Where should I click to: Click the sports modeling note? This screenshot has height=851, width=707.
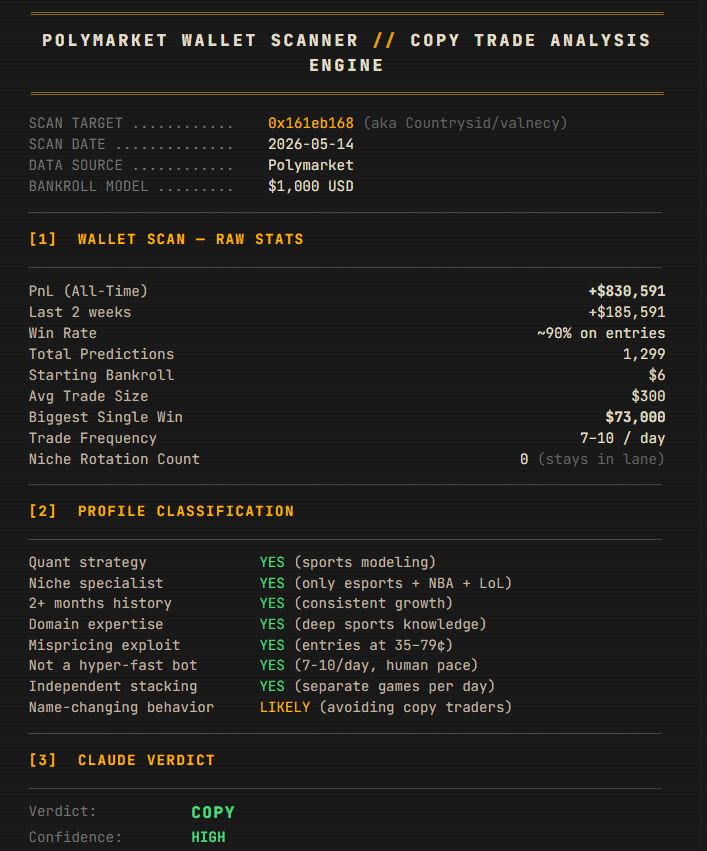[365, 562]
